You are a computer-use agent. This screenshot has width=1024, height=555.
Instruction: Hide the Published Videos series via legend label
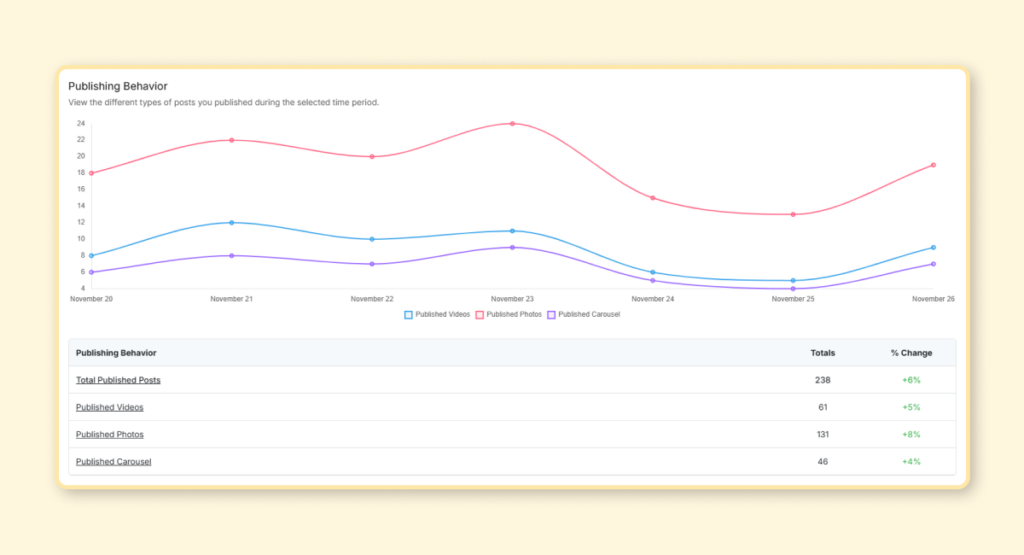pyautogui.click(x=442, y=314)
